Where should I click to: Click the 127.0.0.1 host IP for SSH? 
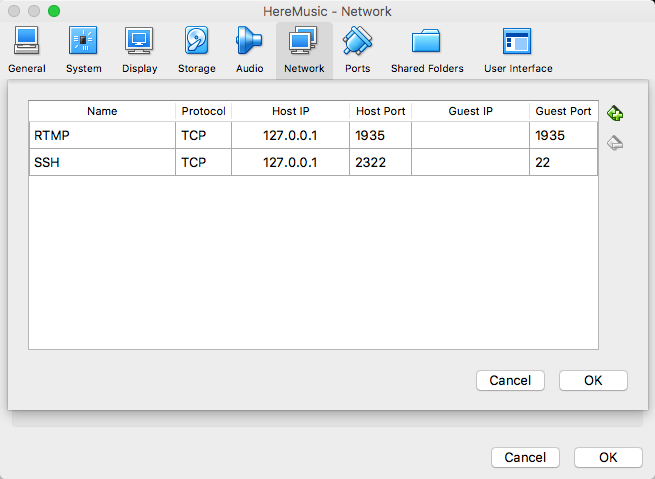point(290,162)
